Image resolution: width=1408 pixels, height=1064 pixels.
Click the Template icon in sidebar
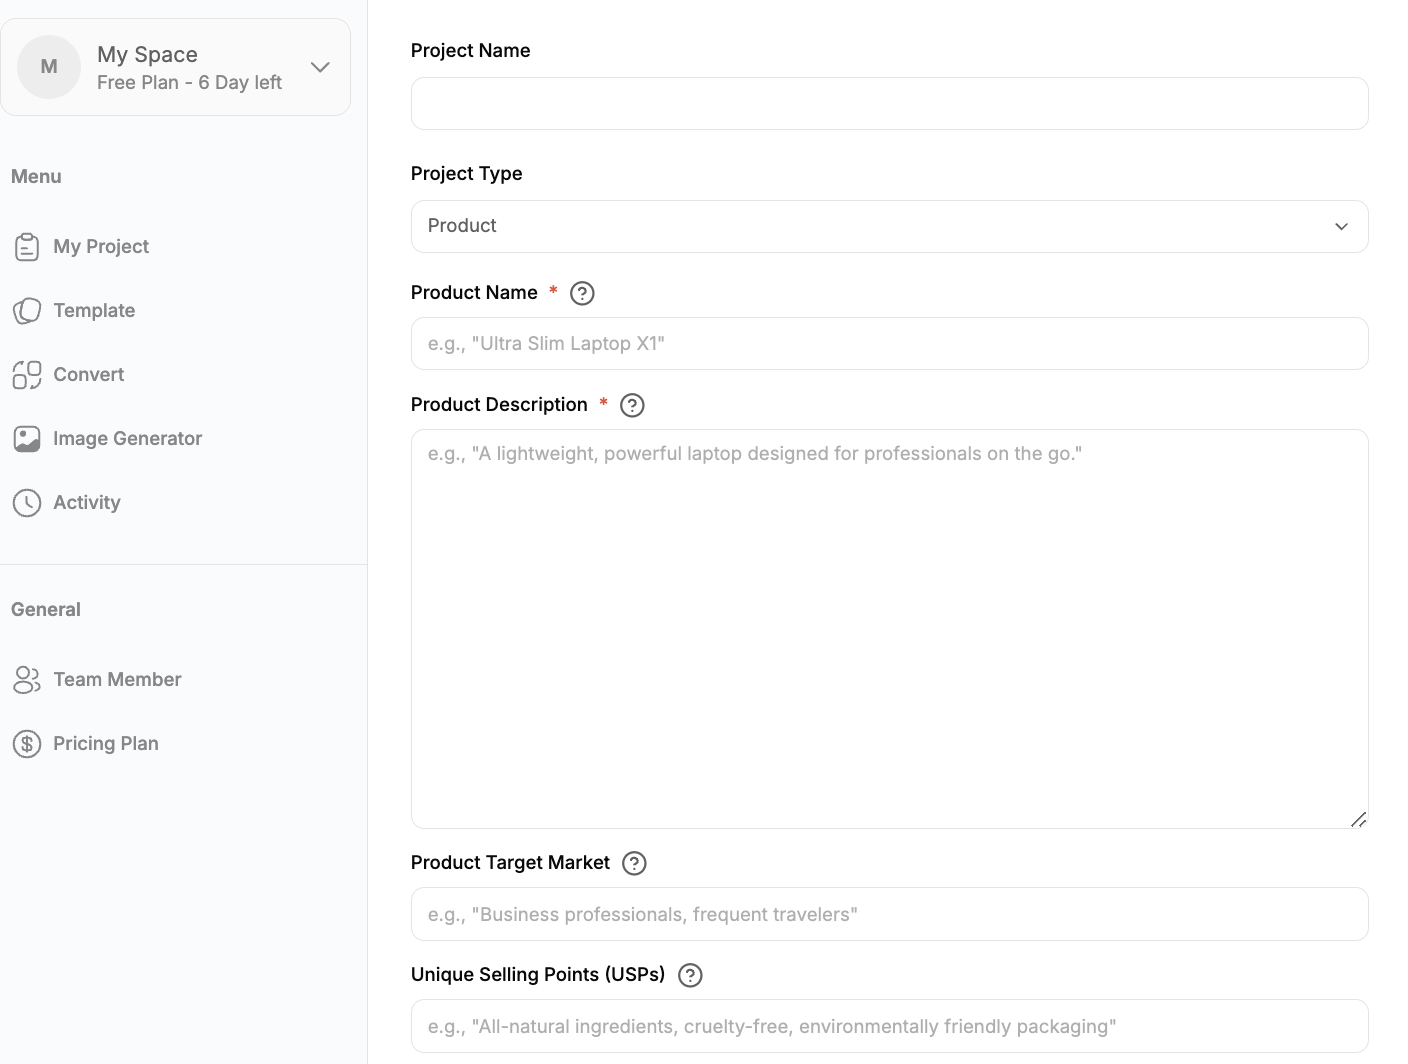click(x=27, y=311)
